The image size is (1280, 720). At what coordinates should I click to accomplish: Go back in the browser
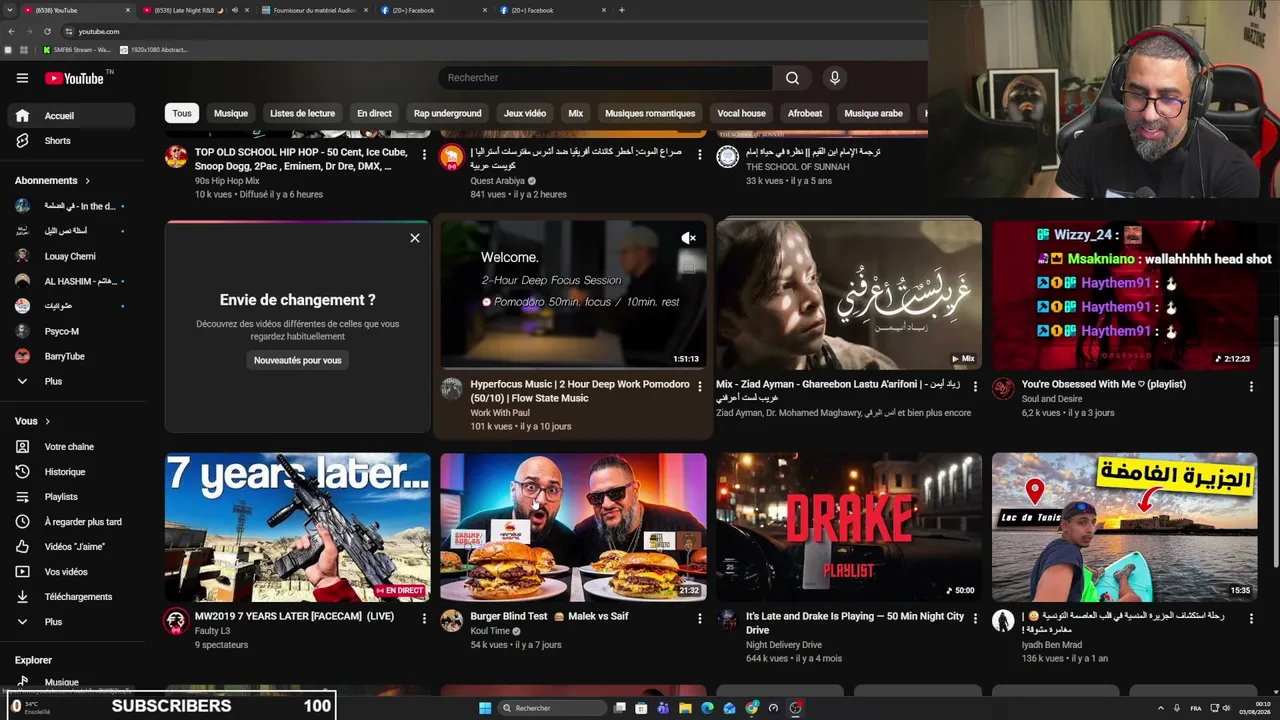click(11, 31)
